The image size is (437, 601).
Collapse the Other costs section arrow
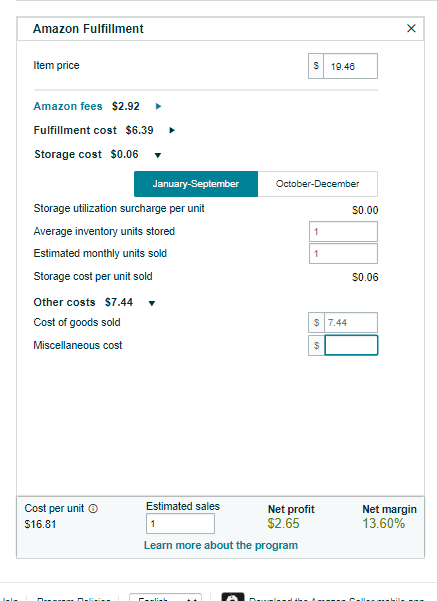coord(152,303)
